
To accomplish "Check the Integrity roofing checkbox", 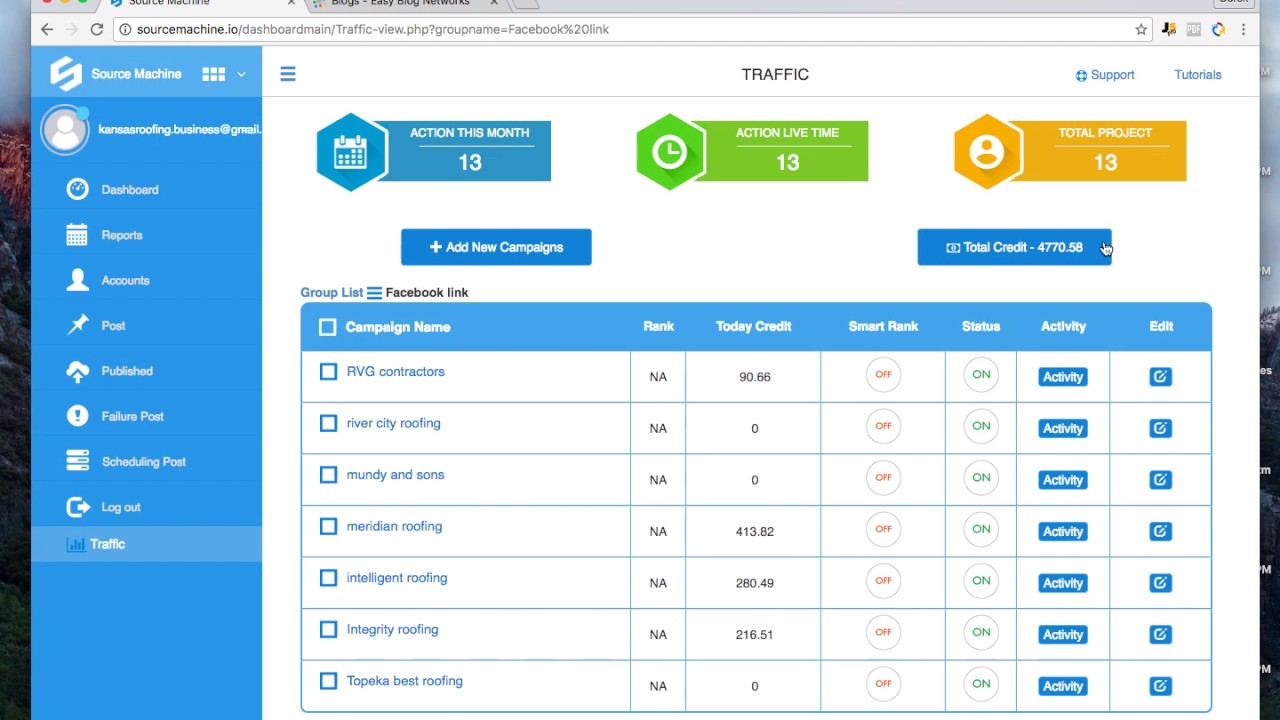I will coord(328,629).
